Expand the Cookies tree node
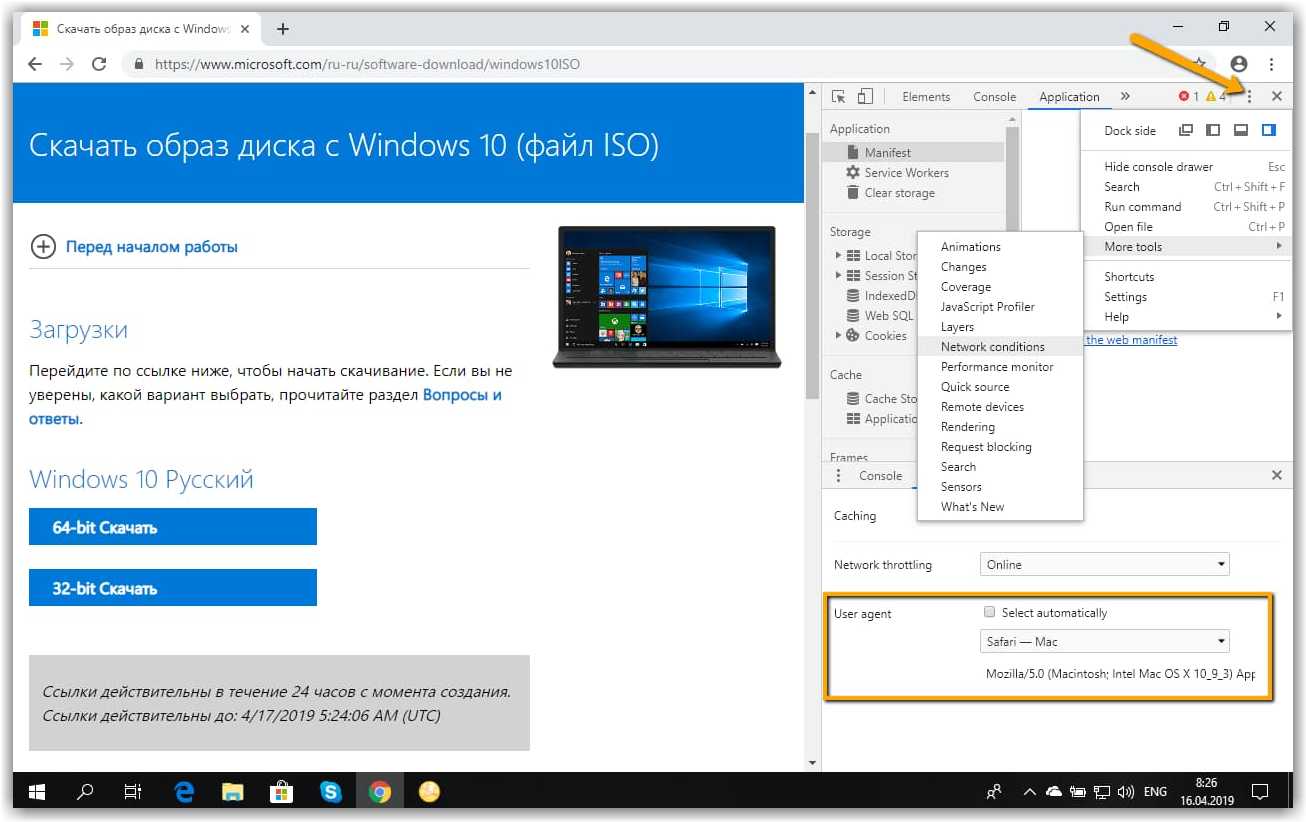Screen dimensions: 1306x822 (x=838, y=335)
